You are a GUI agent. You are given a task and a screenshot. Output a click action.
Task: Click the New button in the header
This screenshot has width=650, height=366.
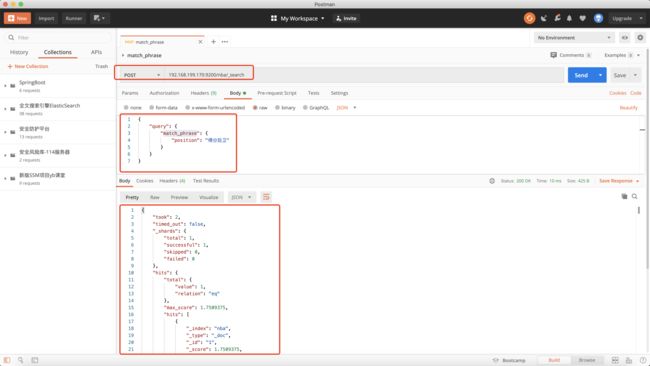point(17,18)
